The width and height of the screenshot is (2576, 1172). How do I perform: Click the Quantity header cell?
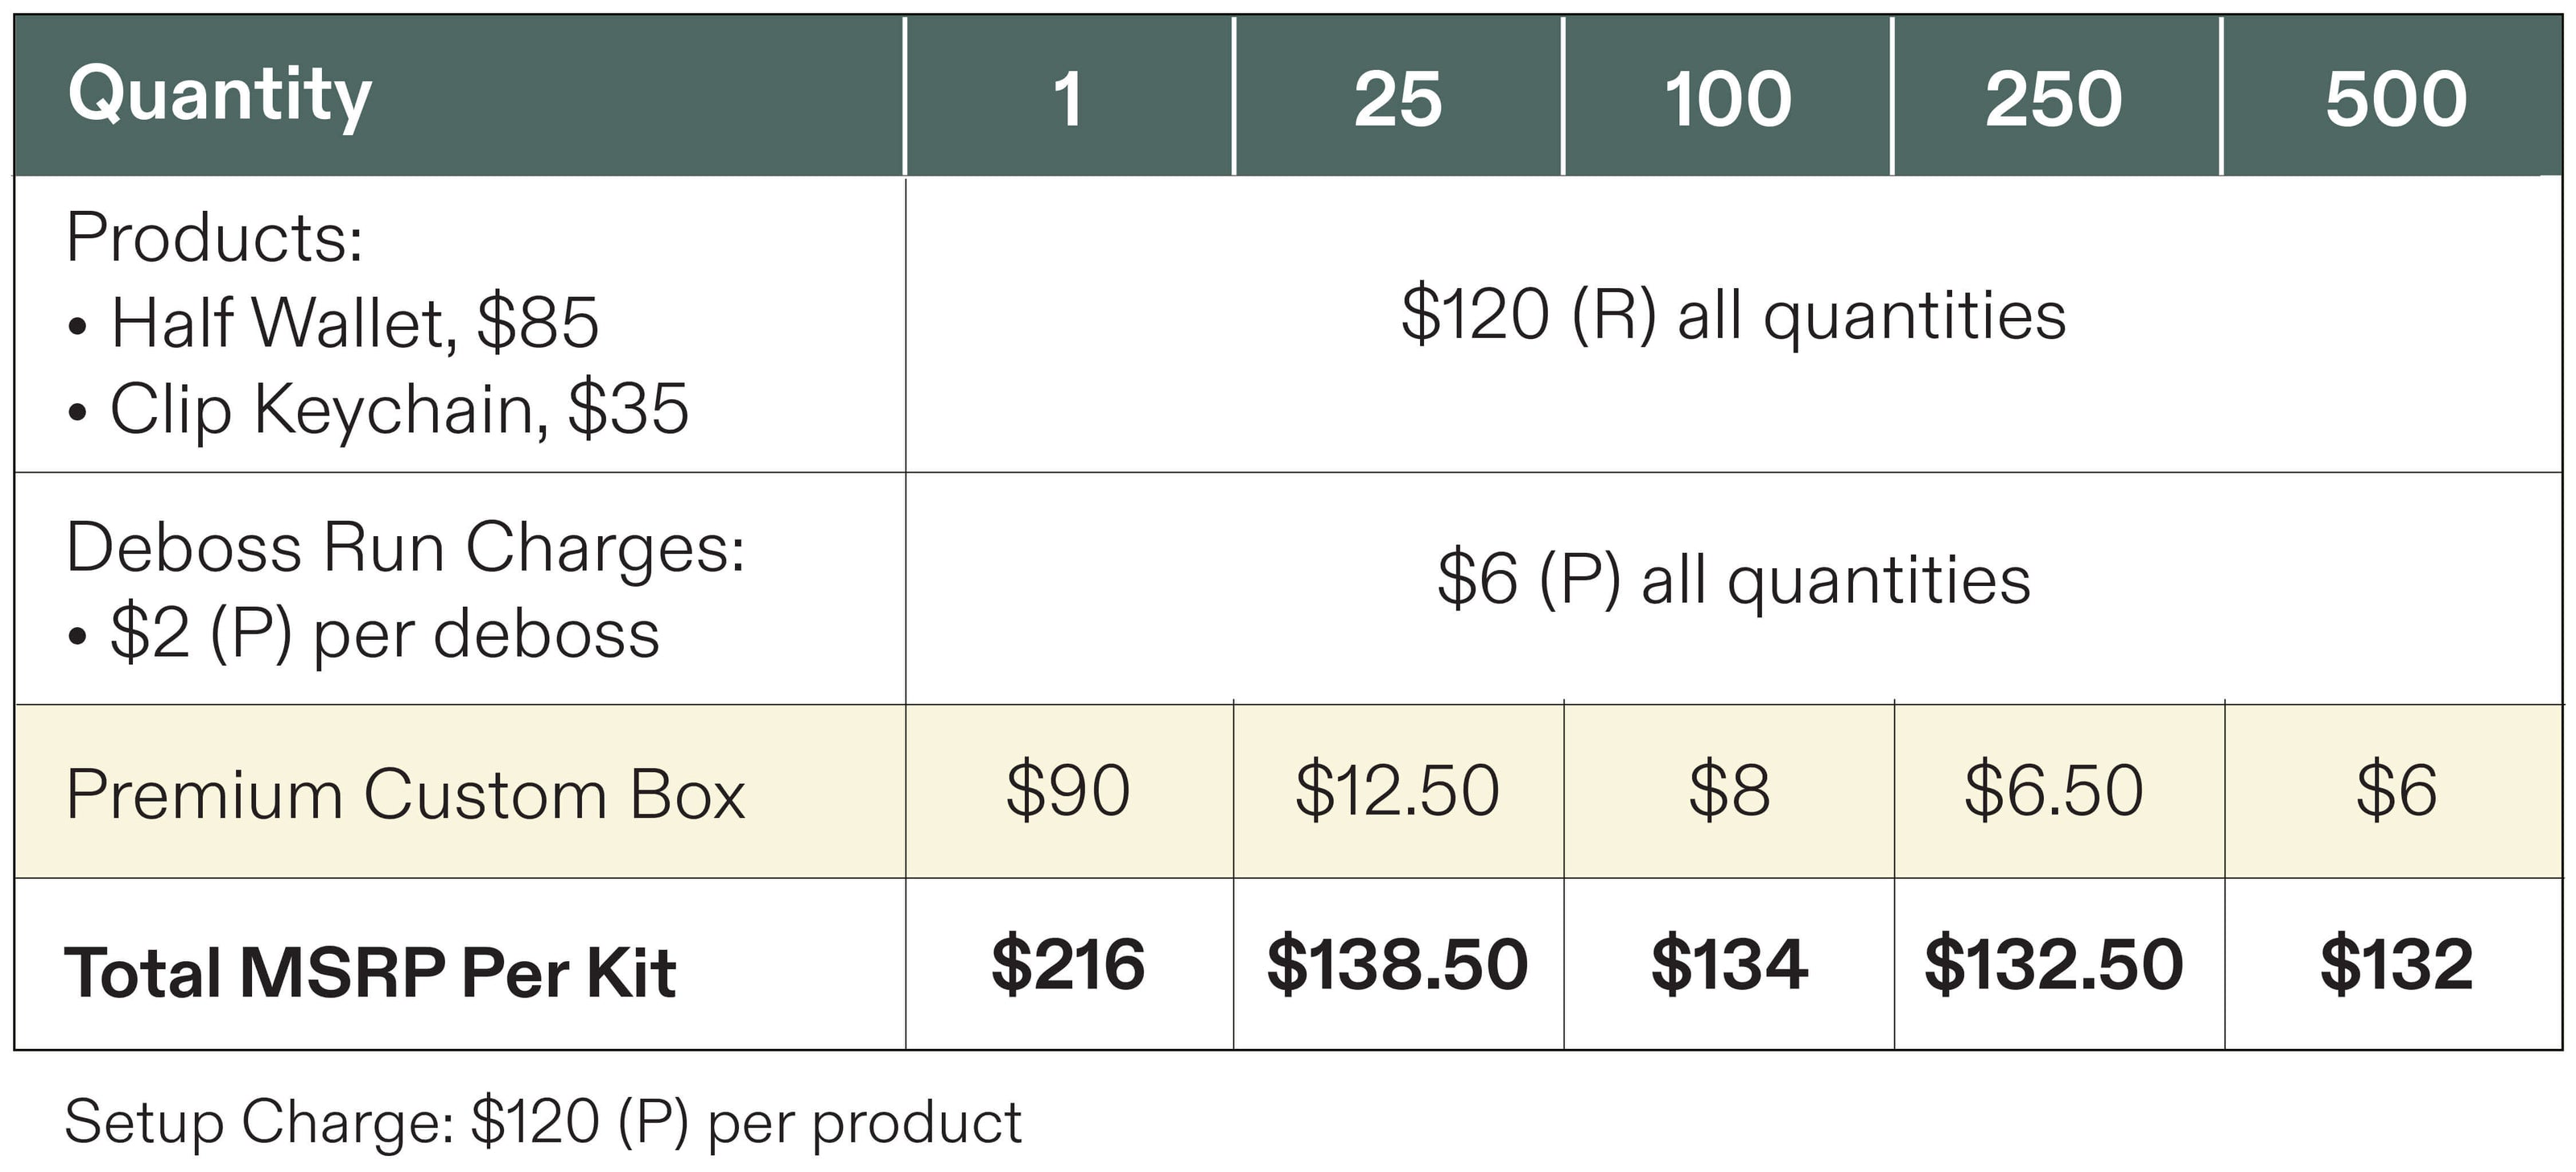(459, 96)
